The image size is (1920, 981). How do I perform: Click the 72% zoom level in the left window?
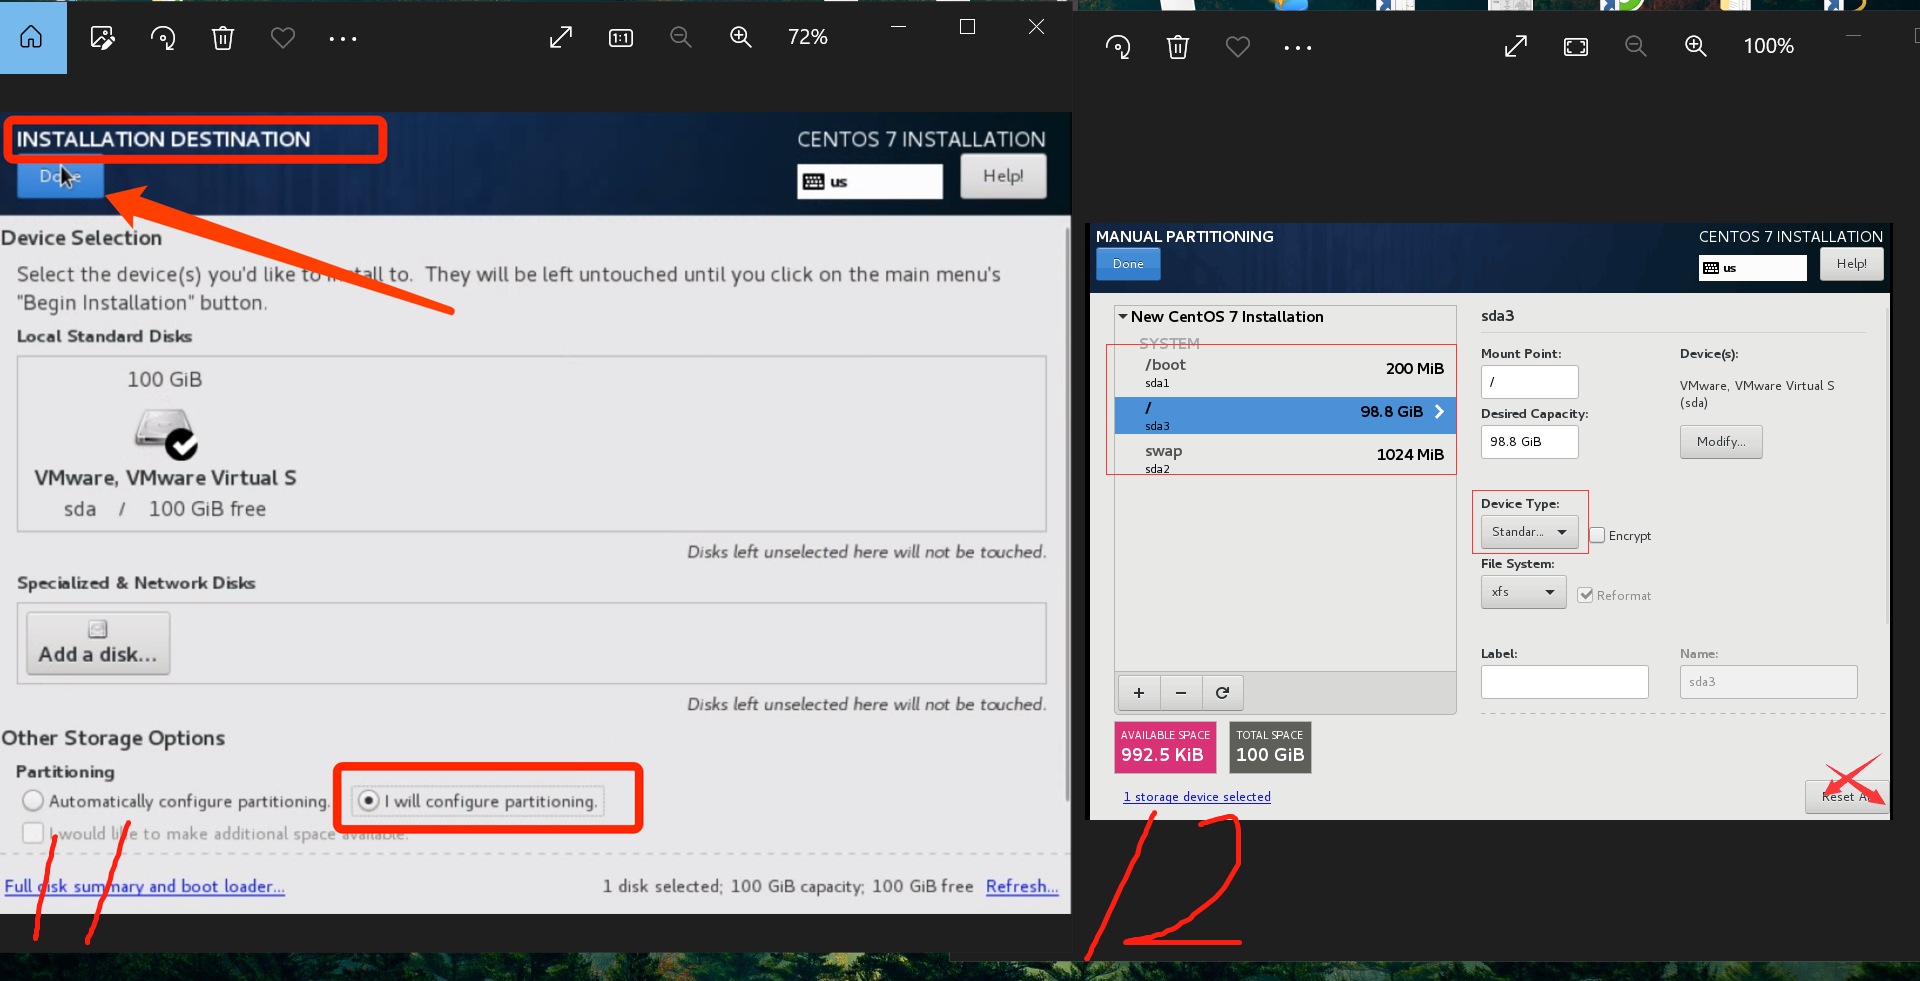(x=808, y=37)
